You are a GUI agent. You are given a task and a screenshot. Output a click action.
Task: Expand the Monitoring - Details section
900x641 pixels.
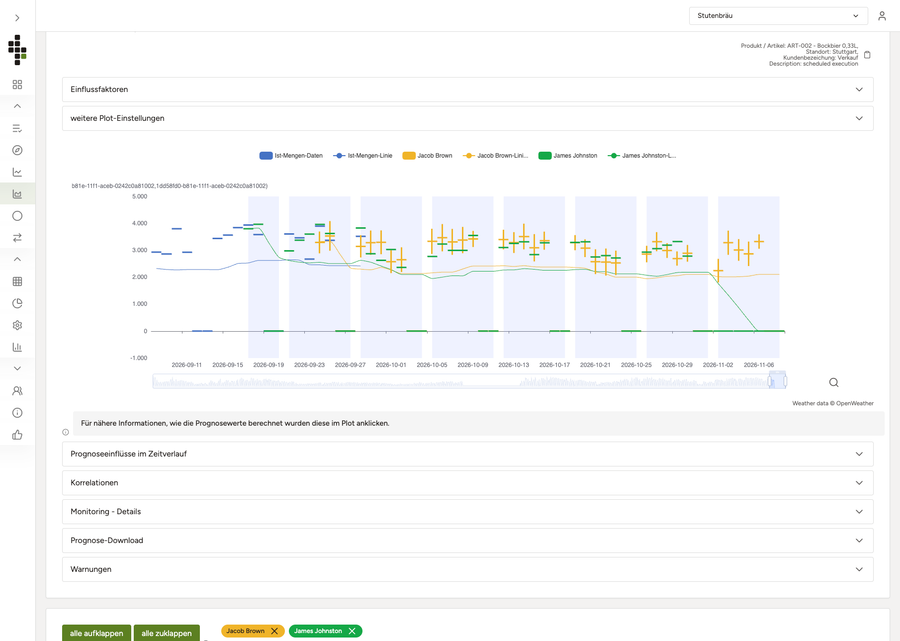[x=467, y=511]
